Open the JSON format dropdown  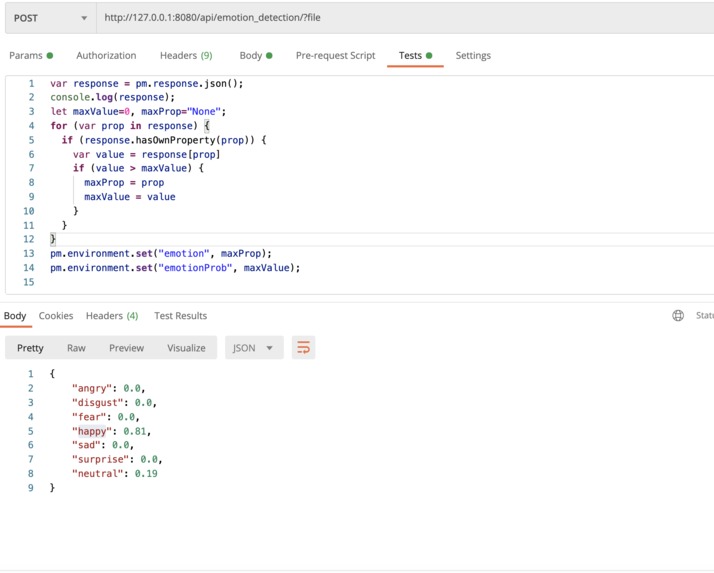click(x=254, y=348)
